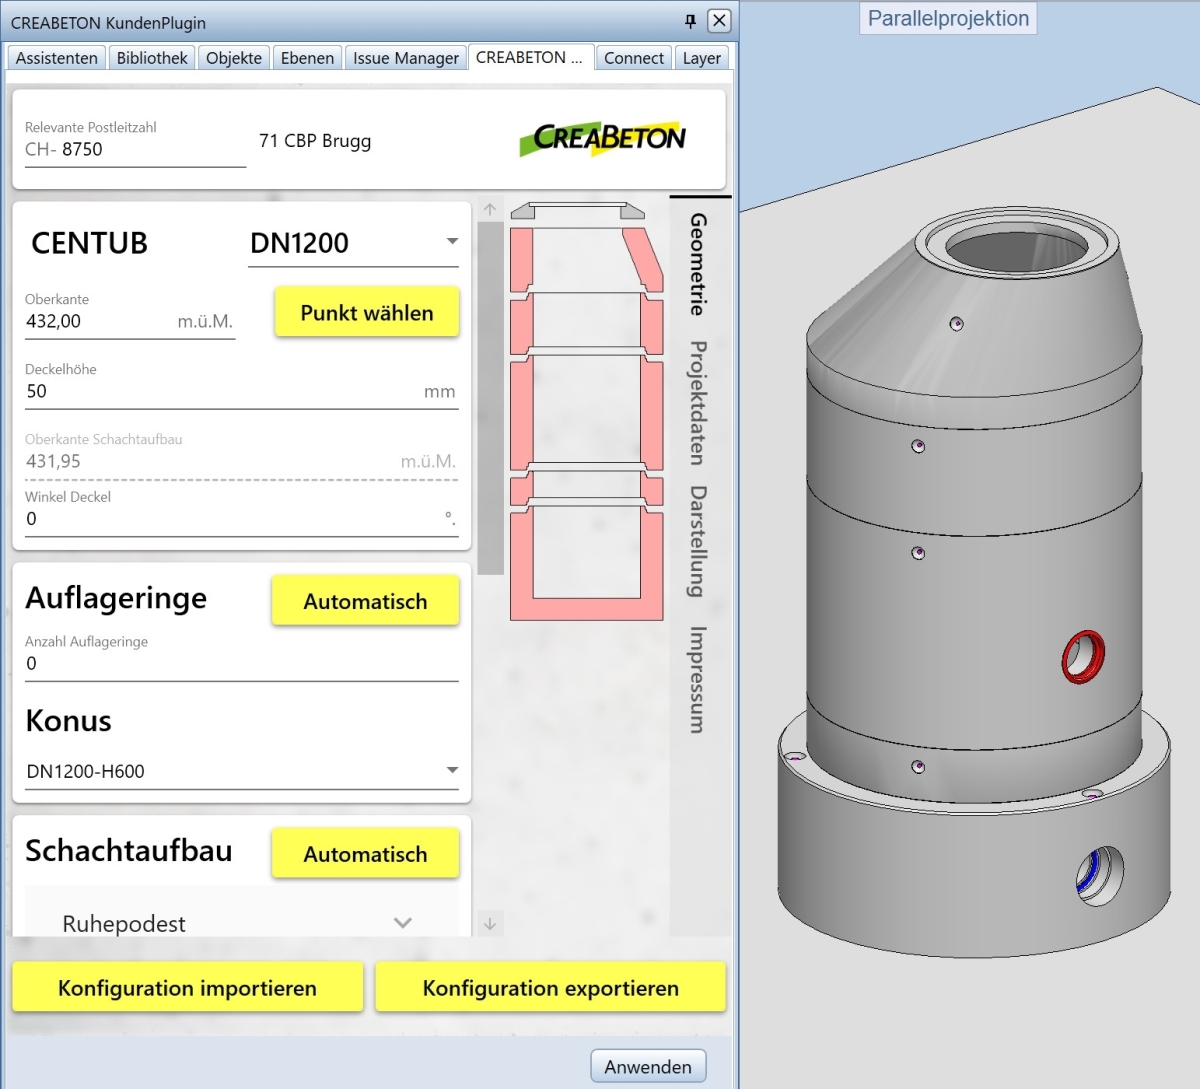The height and width of the screenshot is (1089, 1200).
Task: Expand the Ruhepodest section
Action: point(241,923)
